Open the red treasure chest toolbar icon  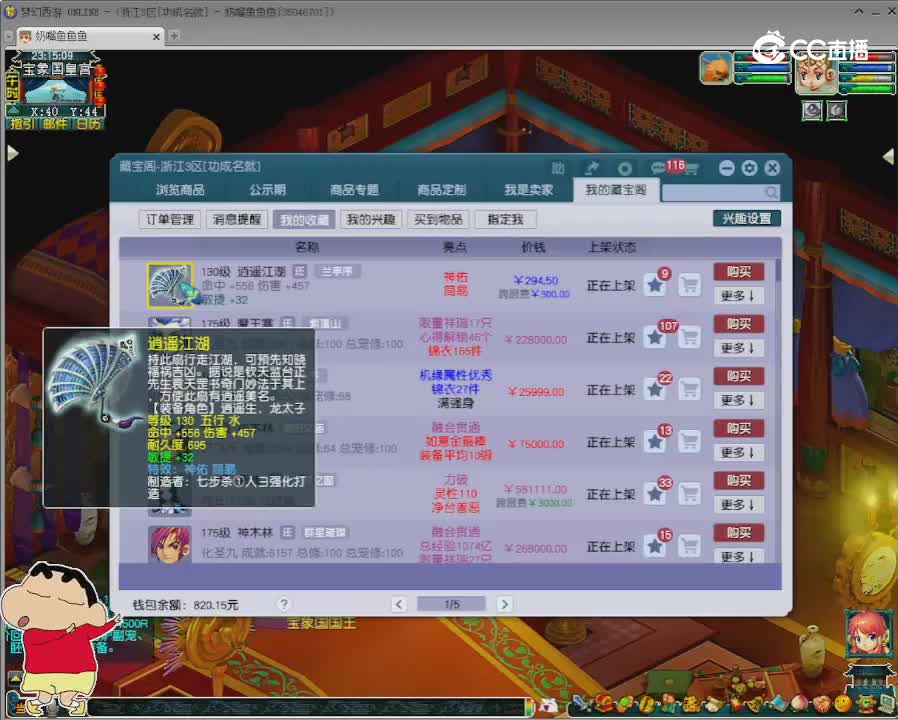pyautogui.click(x=603, y=703)
